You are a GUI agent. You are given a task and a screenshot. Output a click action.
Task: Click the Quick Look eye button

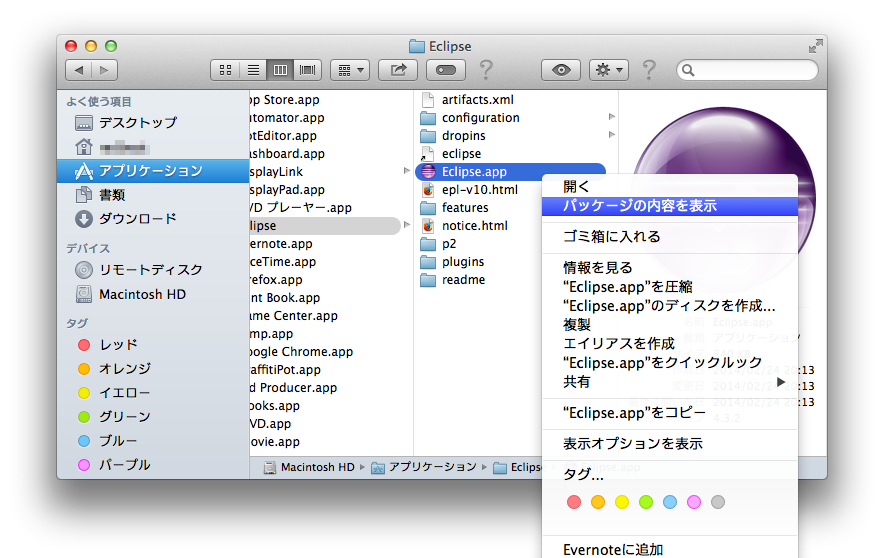(x=561, y=70)
